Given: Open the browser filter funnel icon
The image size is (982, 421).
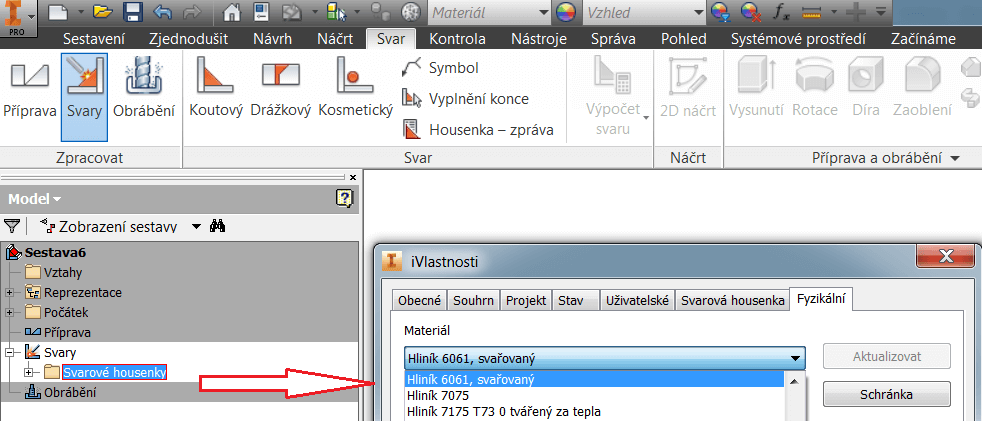Looking at the screenshot, I should click(x=12, y=226).
